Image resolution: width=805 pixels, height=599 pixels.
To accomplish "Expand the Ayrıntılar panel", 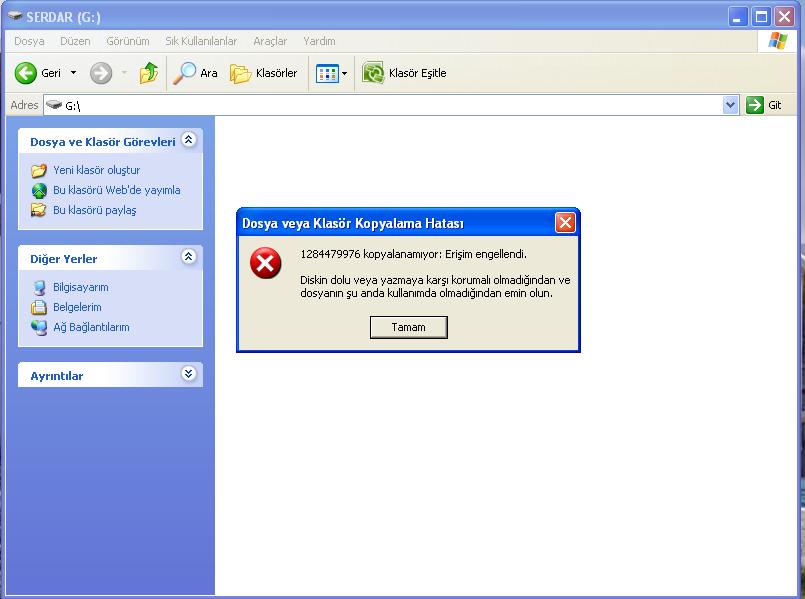I will coord(188,374).
